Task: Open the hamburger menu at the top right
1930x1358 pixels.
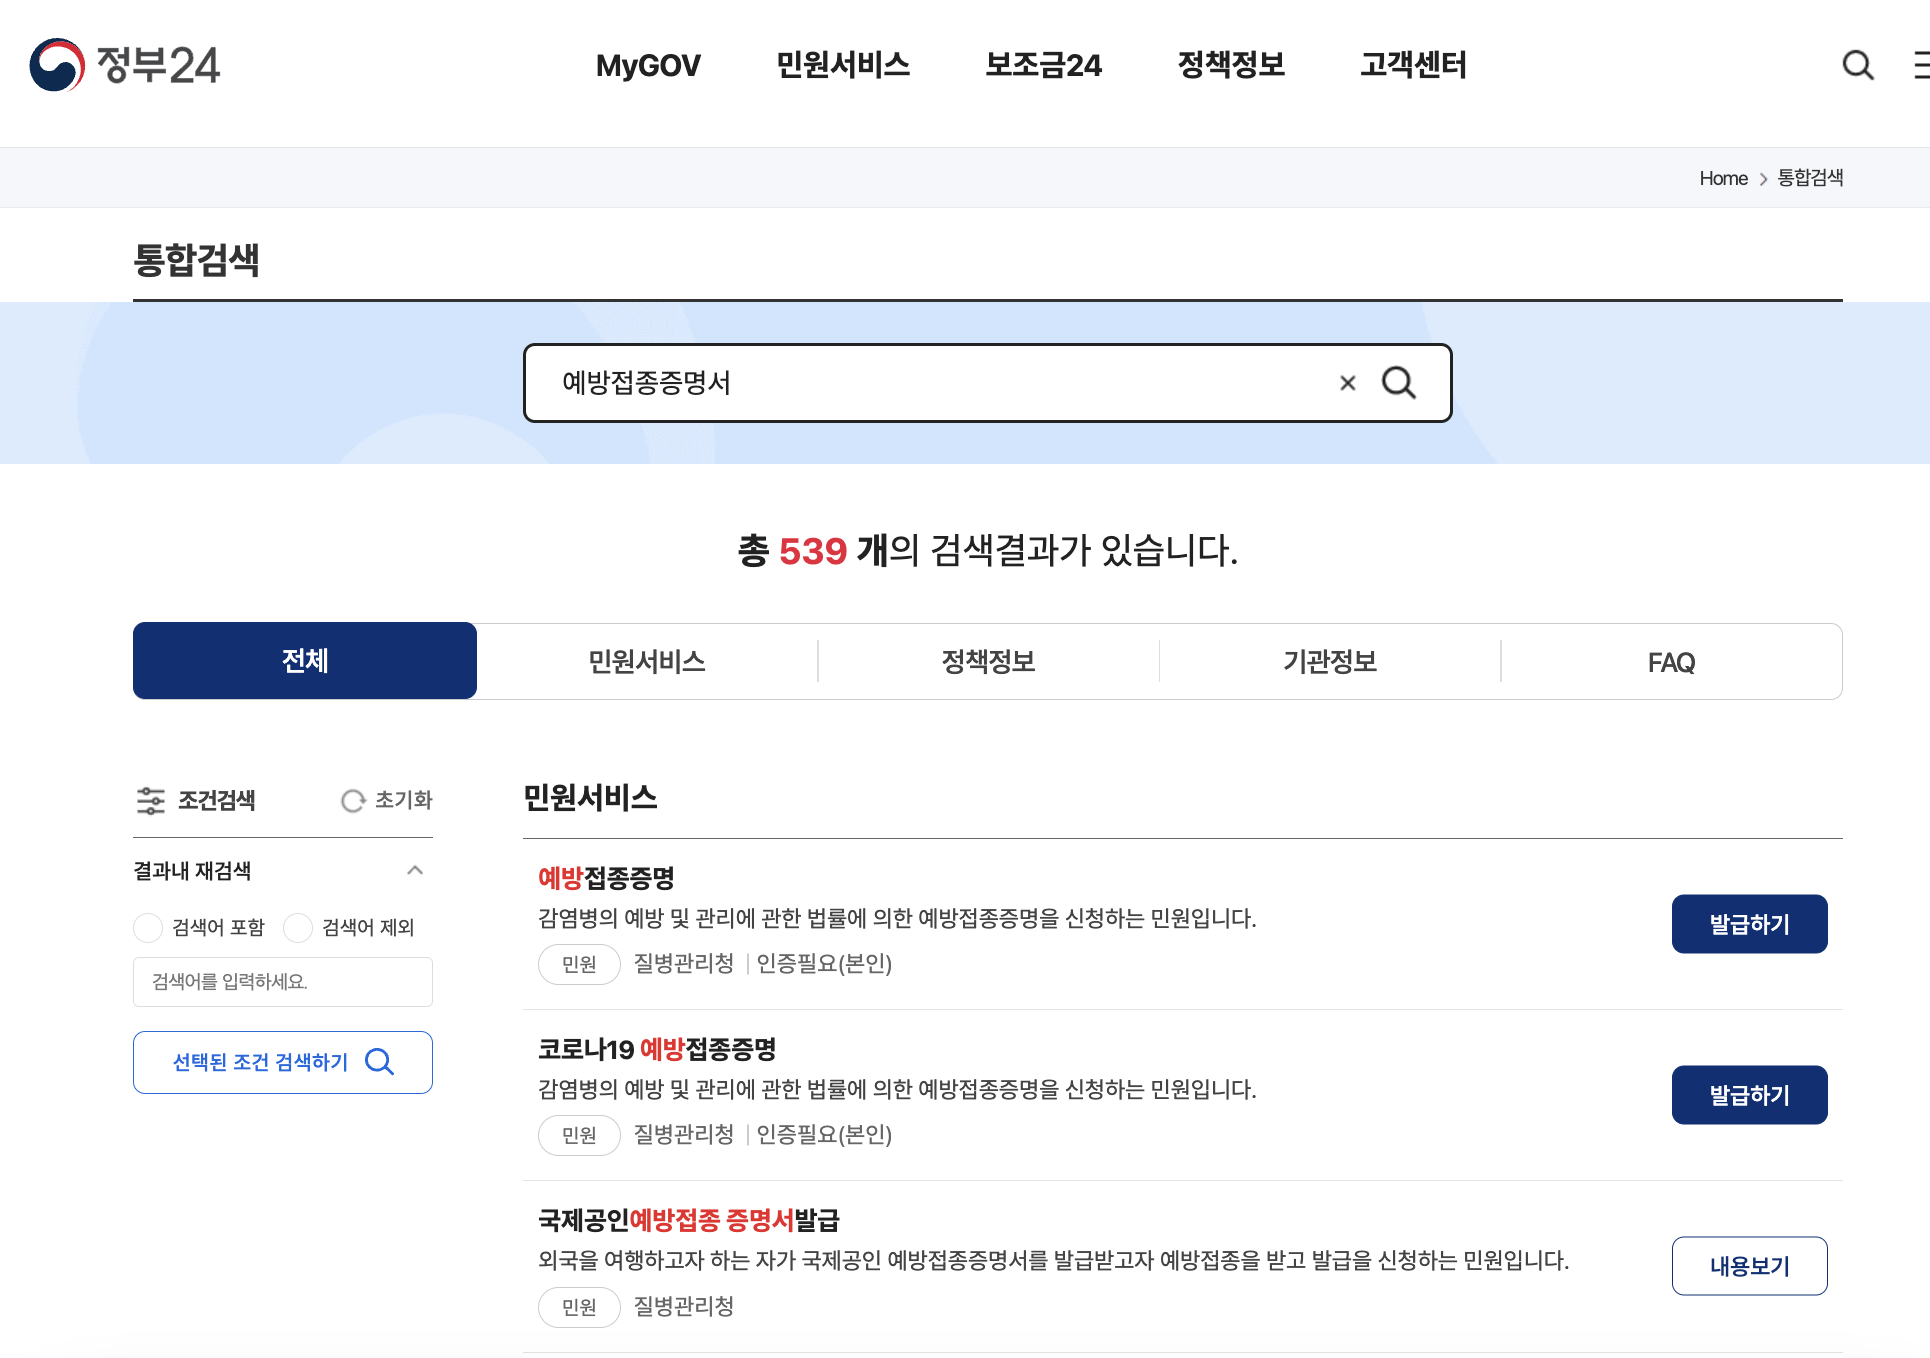Action: (x=1921, y=65)
